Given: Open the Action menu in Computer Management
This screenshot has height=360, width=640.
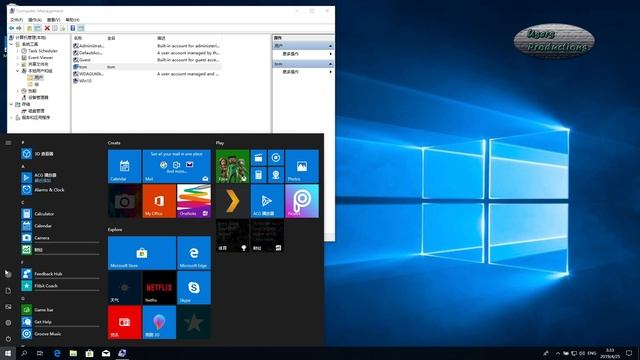Looking at the screenshot, I should click(35, 20).
